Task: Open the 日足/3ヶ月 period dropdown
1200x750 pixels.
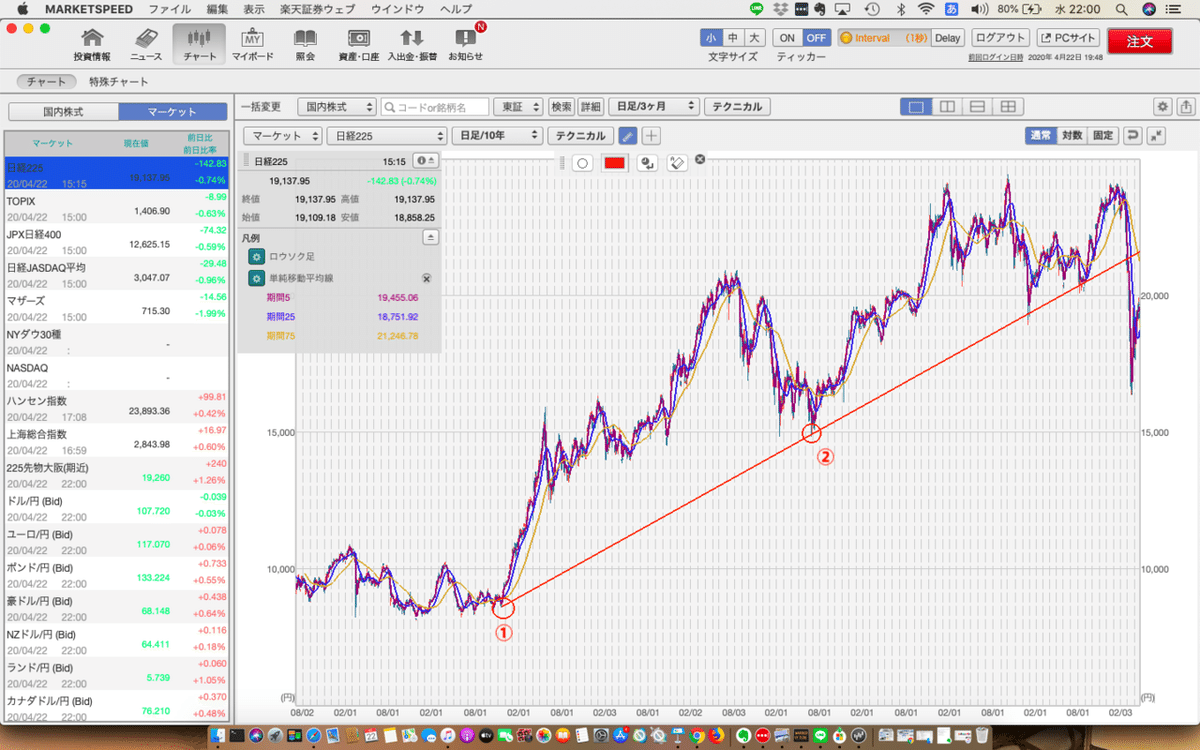Action: 653,106
